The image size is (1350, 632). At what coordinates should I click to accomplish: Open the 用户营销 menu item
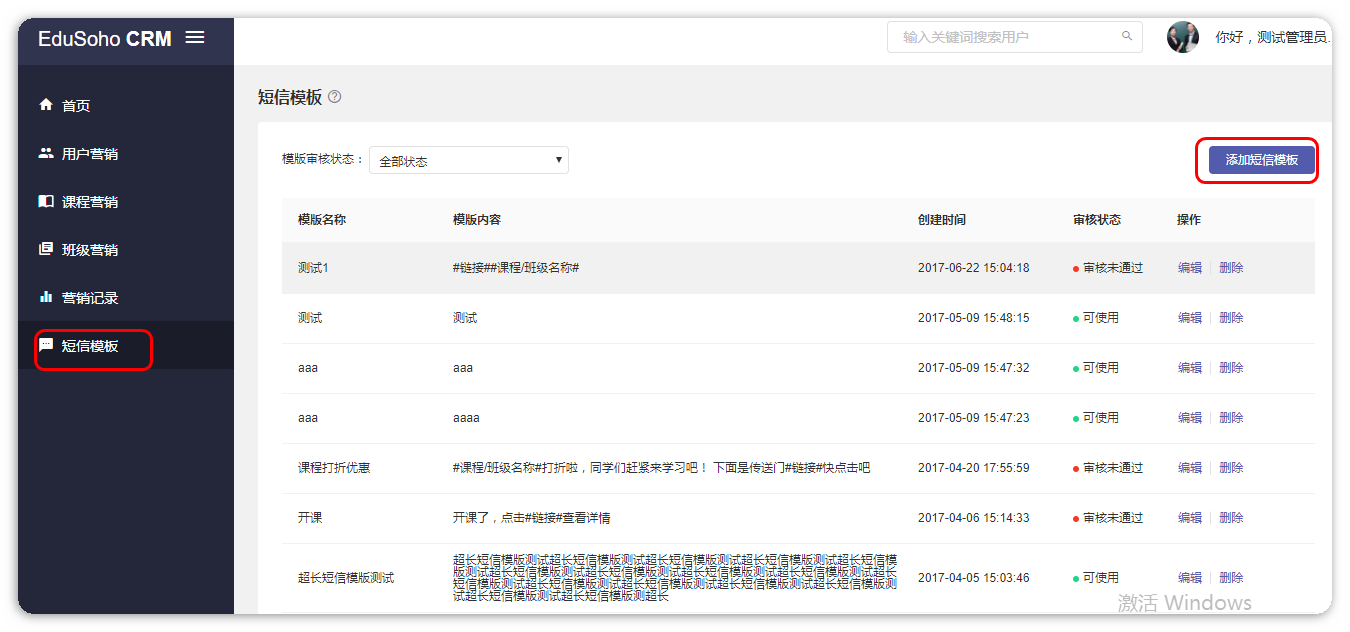click(90, 154)
